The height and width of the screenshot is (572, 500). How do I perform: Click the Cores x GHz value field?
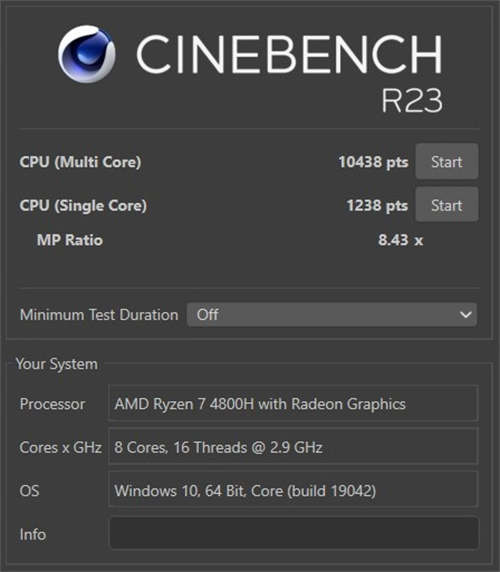(294, 447)
